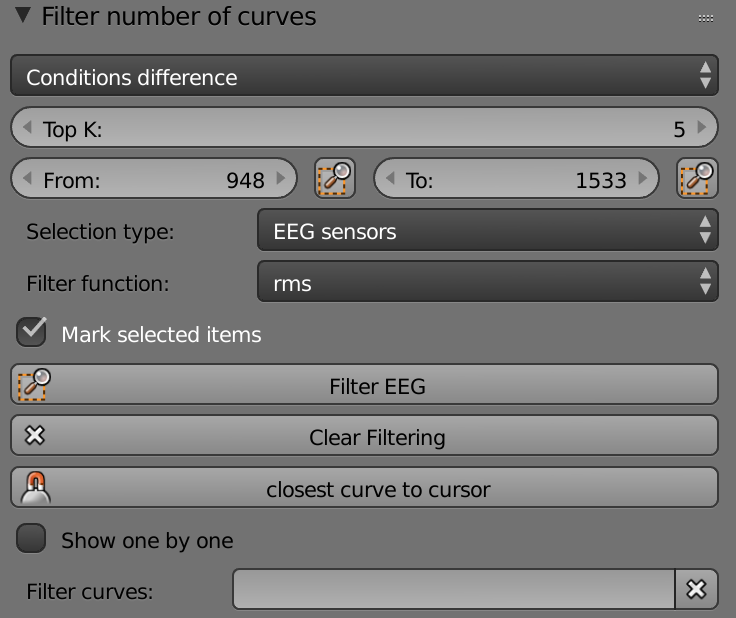This screenshot has height=618, width=736.
Task: Click the Top K value slider field
Action: tap(364, 127)
